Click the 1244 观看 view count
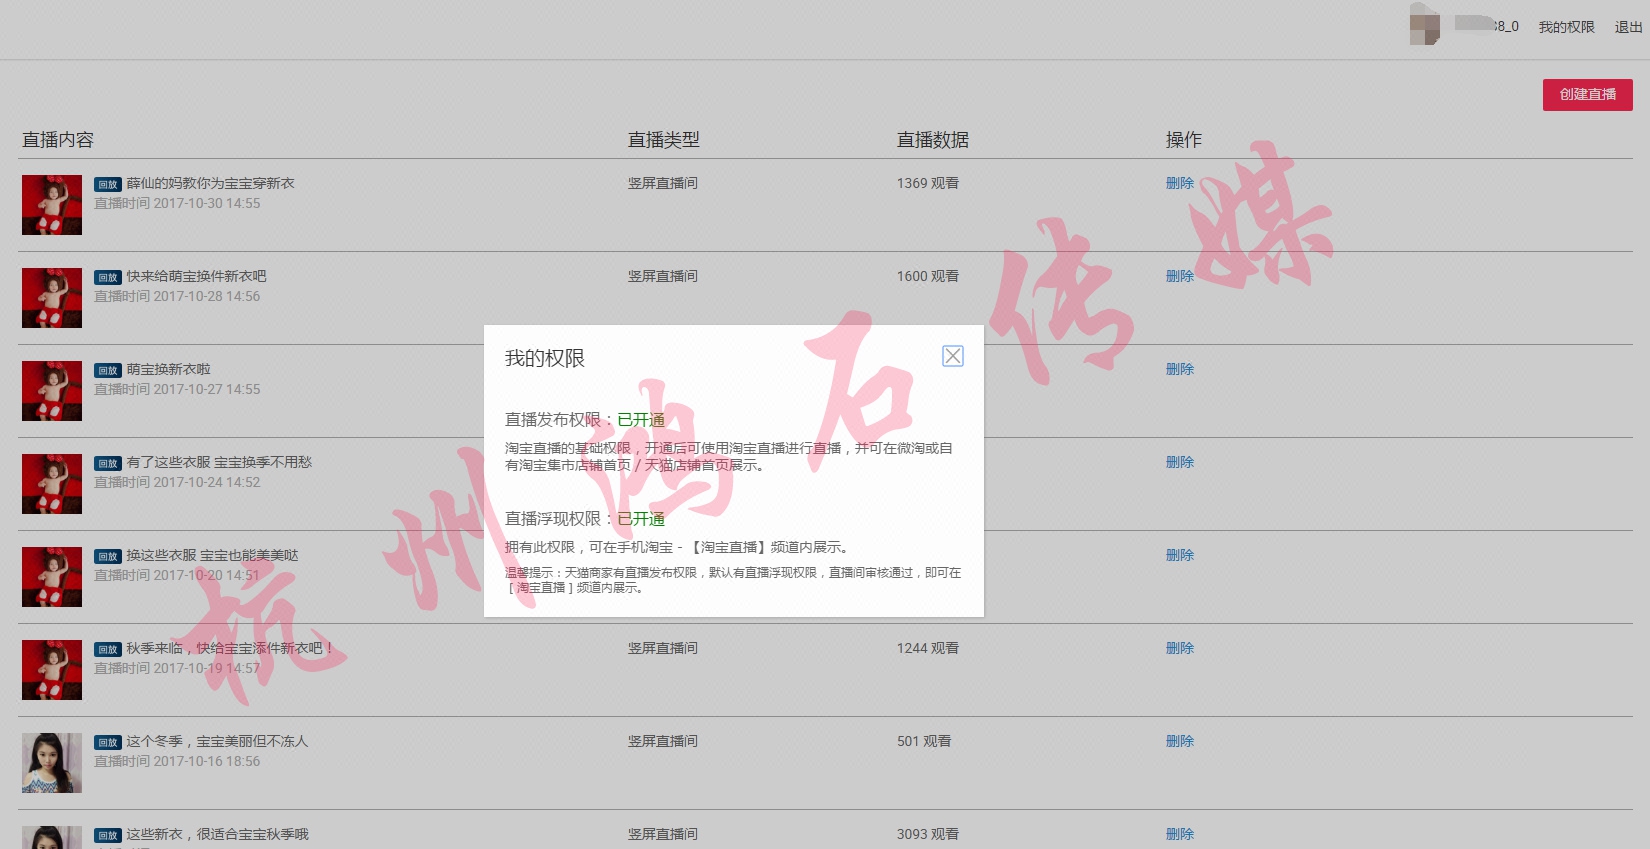The width and height of the screenshot is (1650, 849). click(x=927, y=648)
